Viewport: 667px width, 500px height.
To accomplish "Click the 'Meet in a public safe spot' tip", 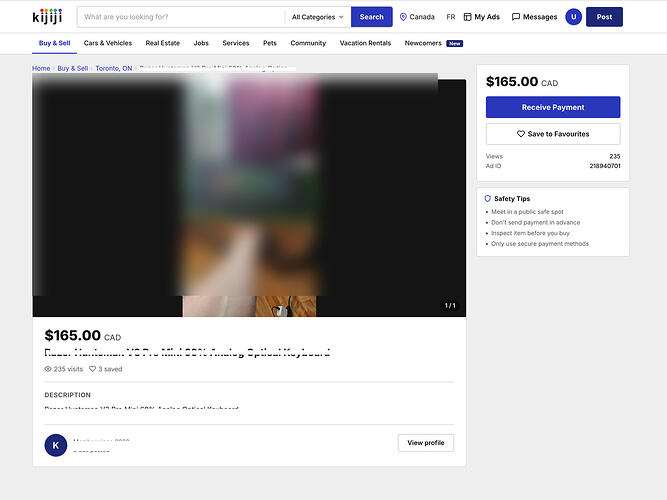I will [527, 211].
